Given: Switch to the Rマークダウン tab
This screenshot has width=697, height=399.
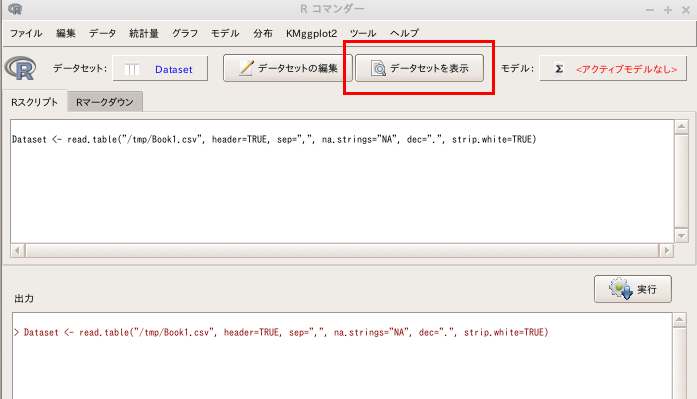Looking at the screenshot, I should (105, 102).
